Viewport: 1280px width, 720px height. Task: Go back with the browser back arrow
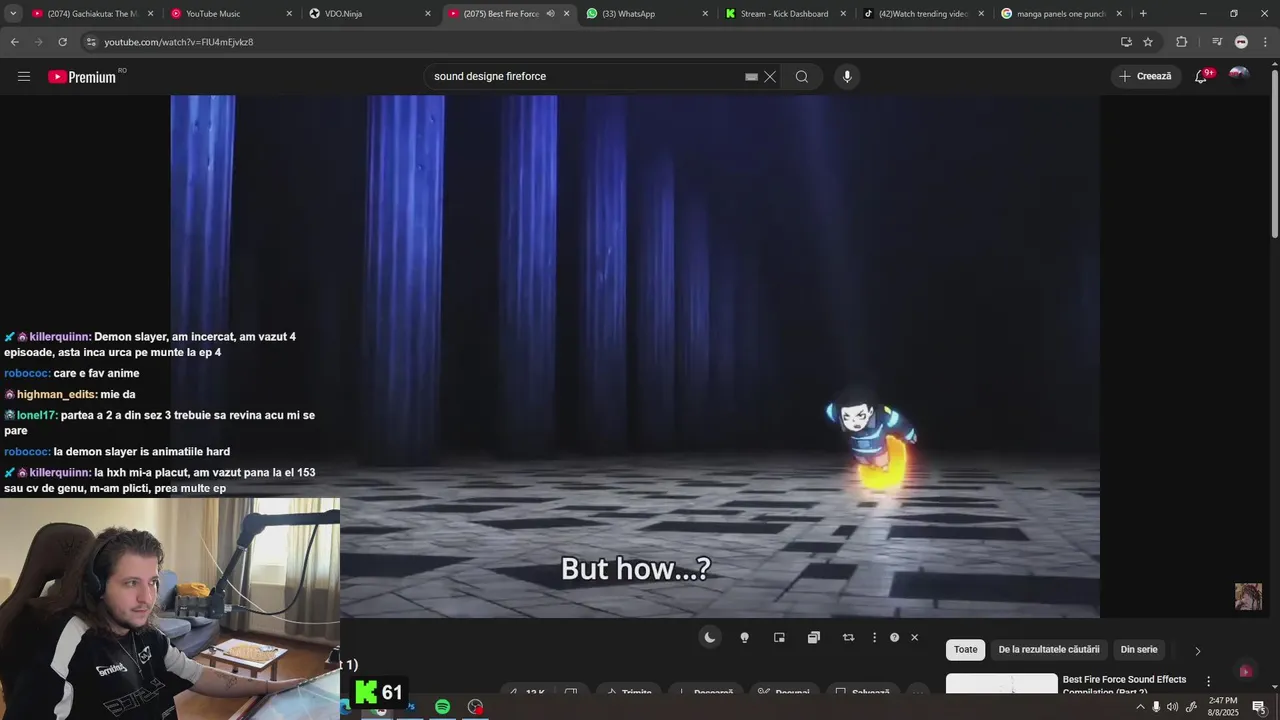point(14,42)
